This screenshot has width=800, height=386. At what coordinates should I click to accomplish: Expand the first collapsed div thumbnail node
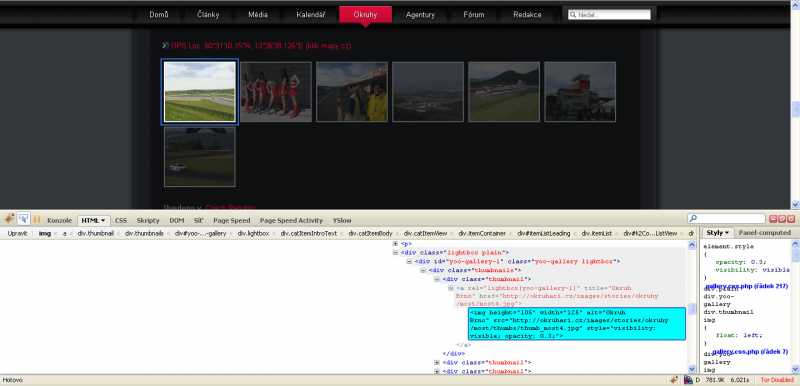(437, 363)
